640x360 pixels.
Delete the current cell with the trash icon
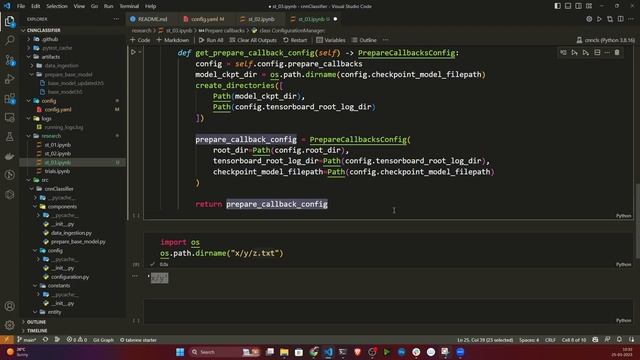(617, 53)
